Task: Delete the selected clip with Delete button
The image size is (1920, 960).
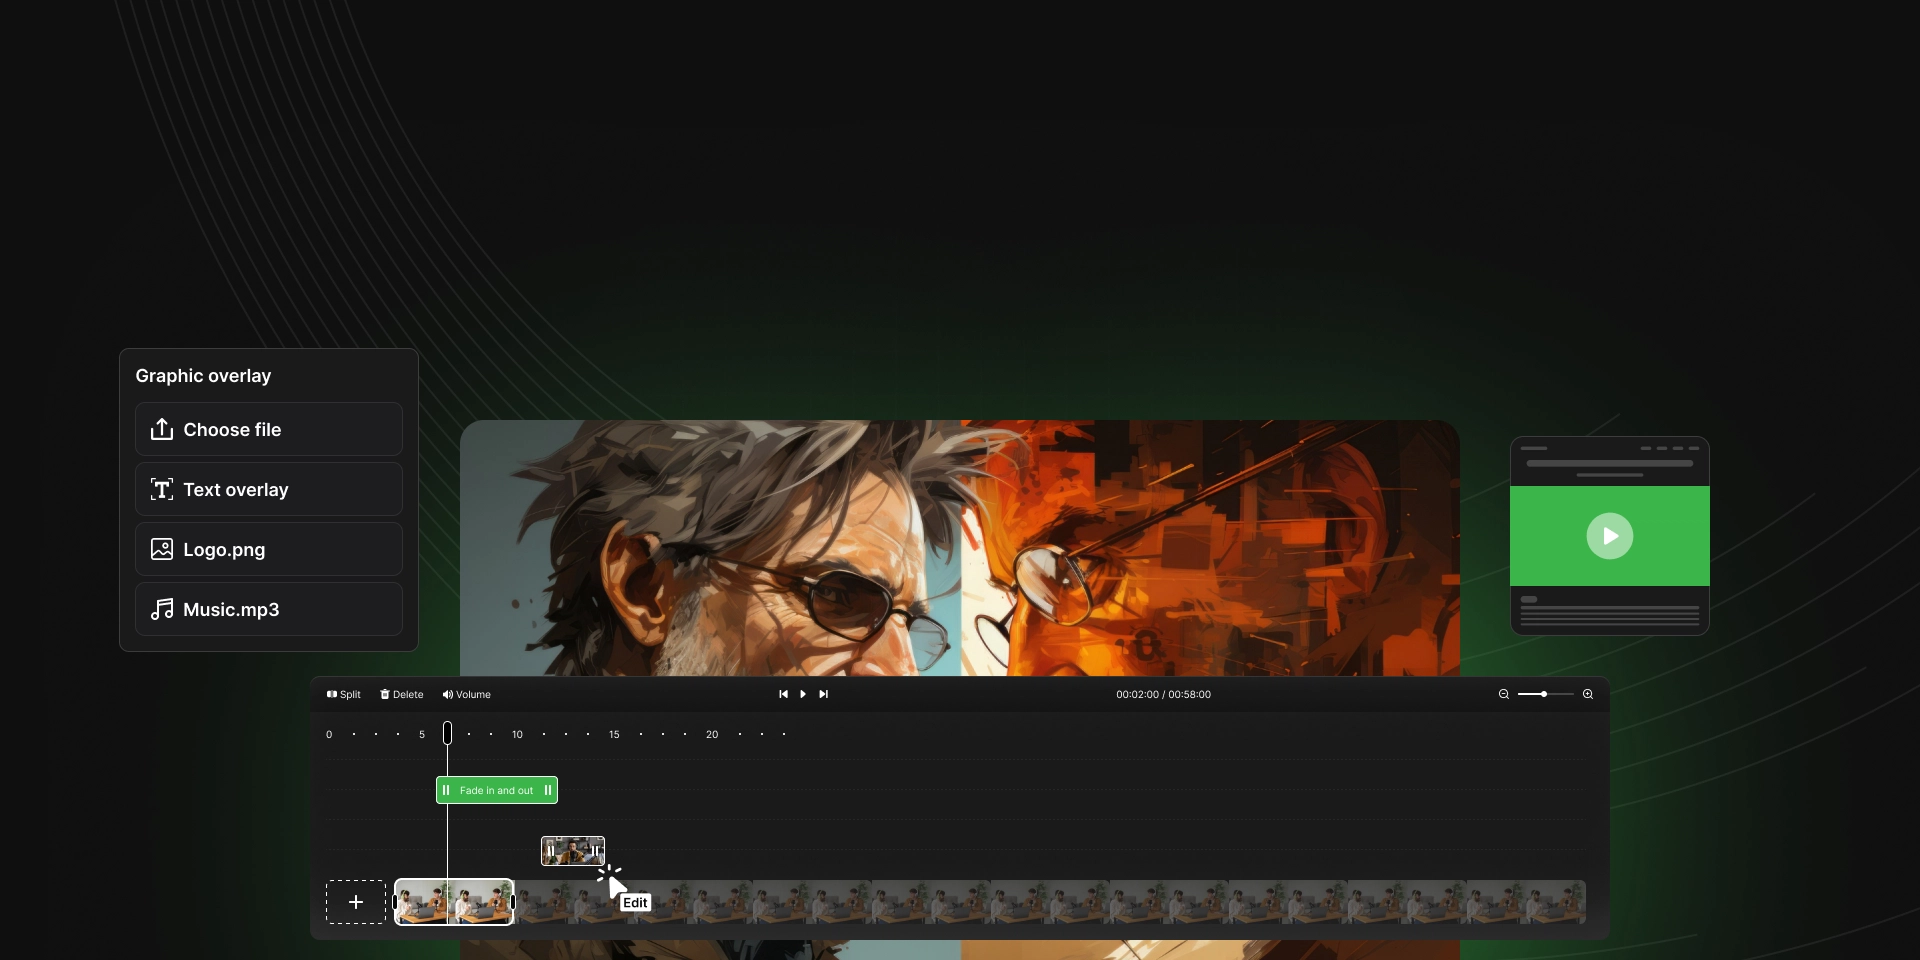Action: point(401,694)
